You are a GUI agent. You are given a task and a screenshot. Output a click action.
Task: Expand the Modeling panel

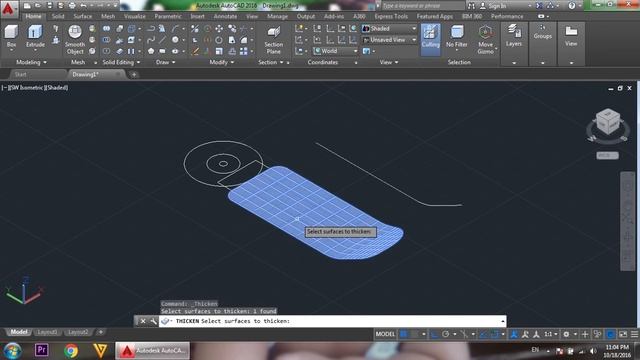click(x=31, y=62)
